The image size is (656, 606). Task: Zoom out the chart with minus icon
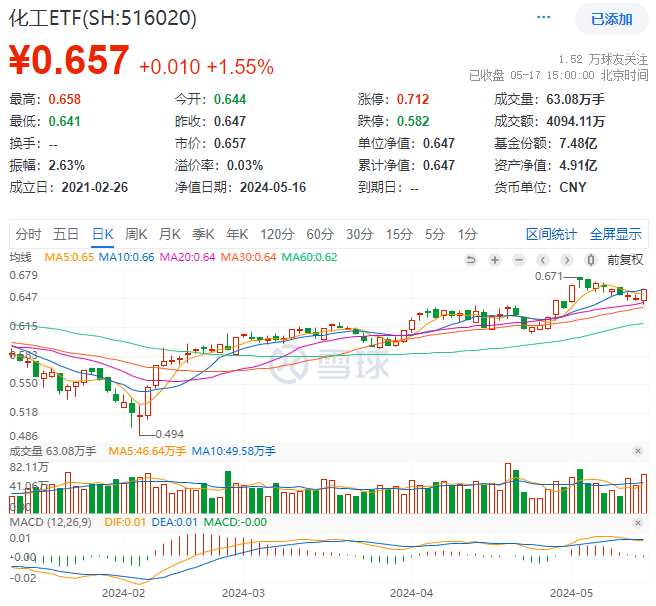pos(519,260)
